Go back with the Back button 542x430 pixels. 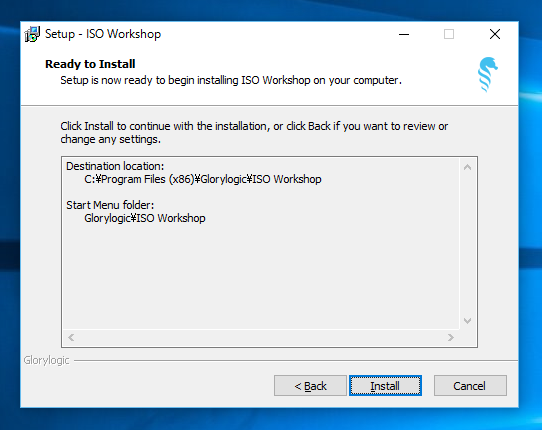coord(310,385)
